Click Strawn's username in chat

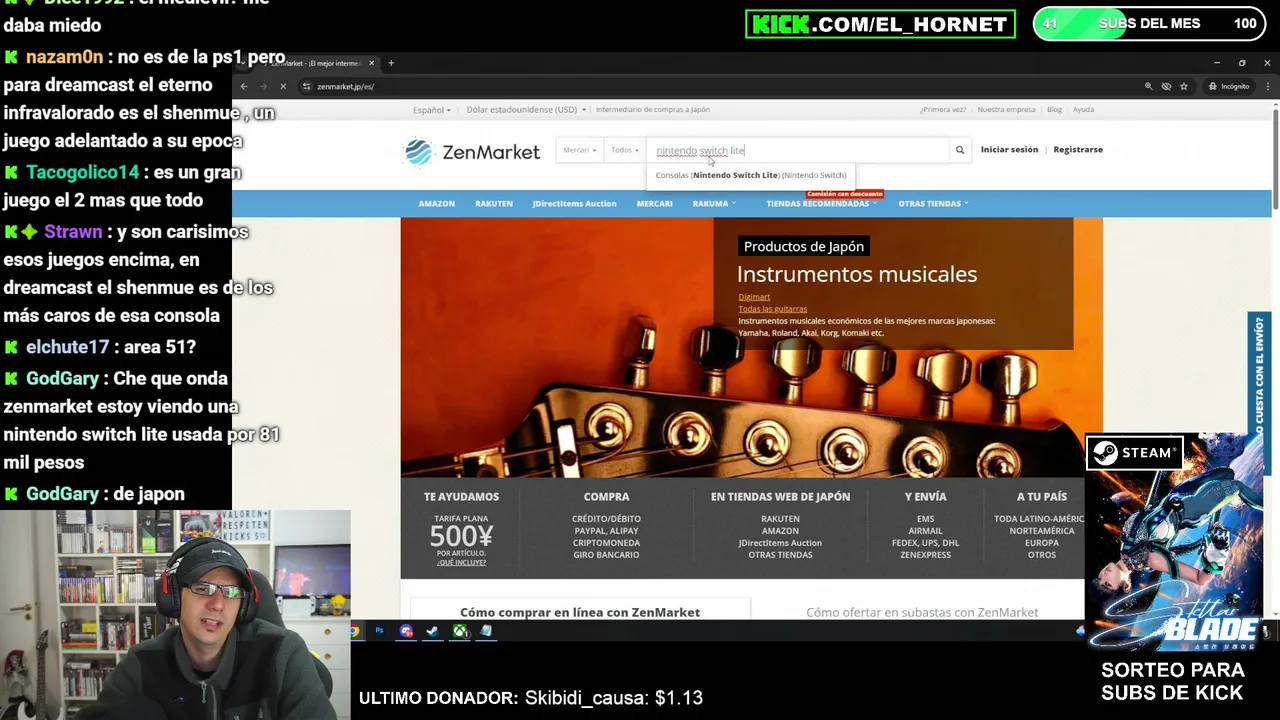[73, 232]
